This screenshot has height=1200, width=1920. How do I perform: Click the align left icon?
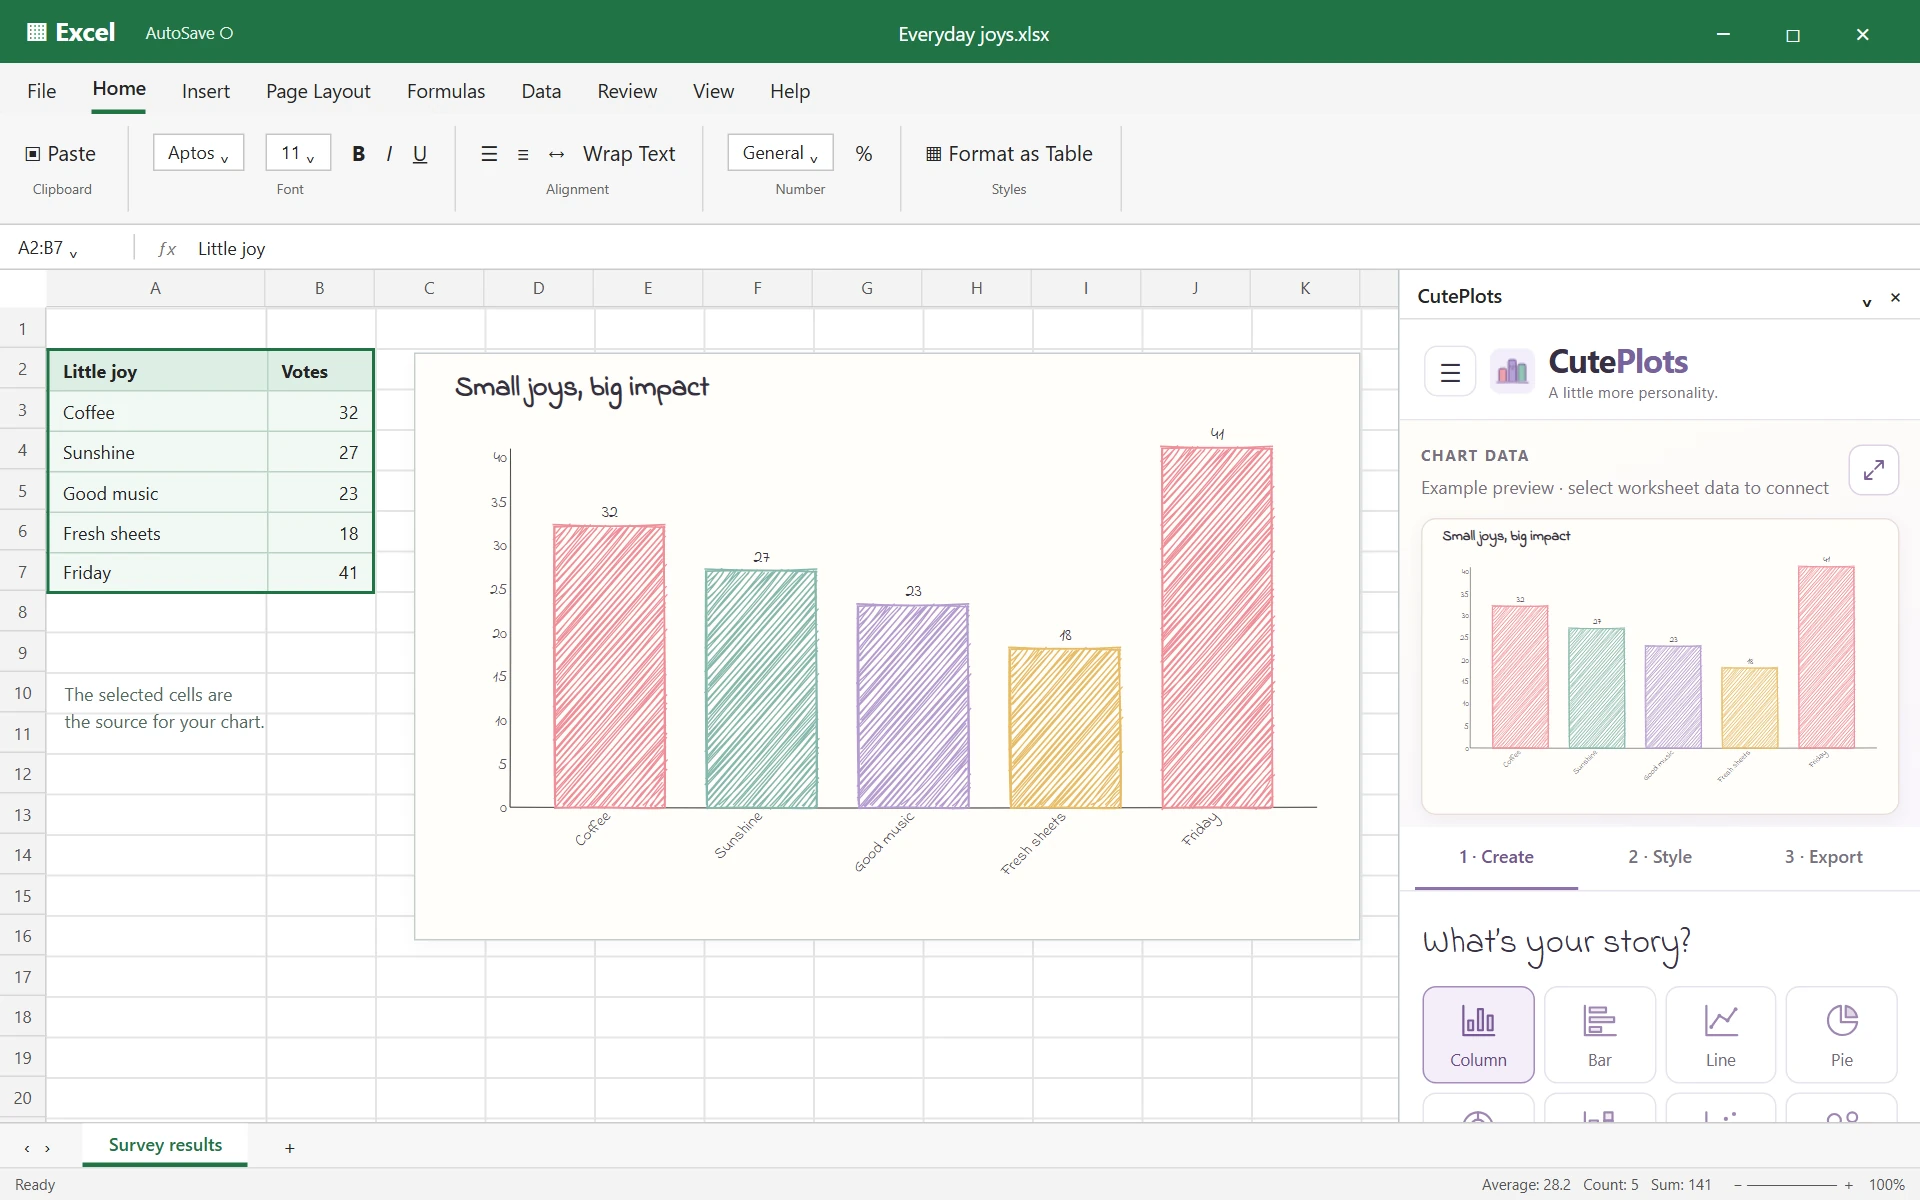[x=489, y=153]
